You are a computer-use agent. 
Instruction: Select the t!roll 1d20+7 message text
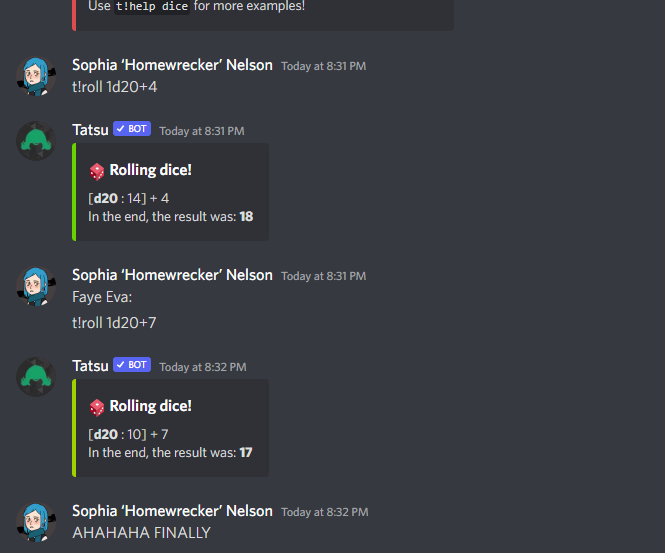(x=114, y=323)
